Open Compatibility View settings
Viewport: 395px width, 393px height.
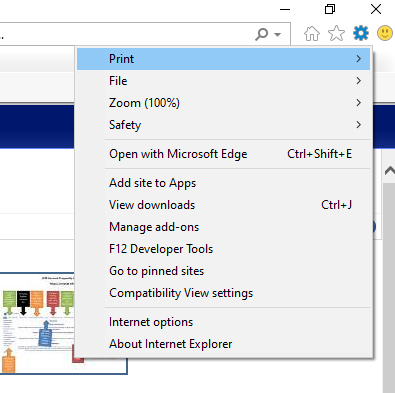223,293
